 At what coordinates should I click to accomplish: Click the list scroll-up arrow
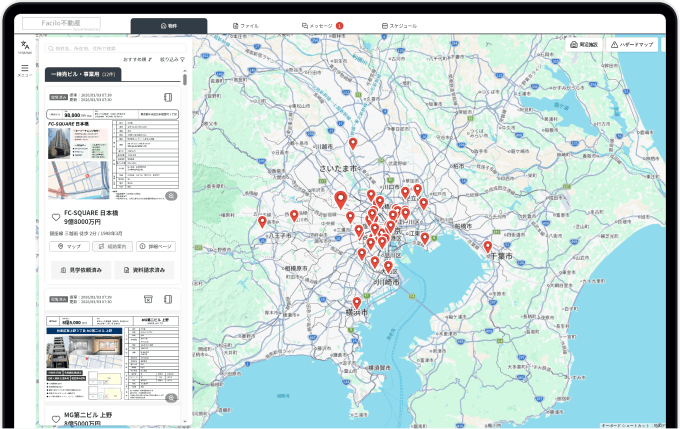[x=185, y=71]
